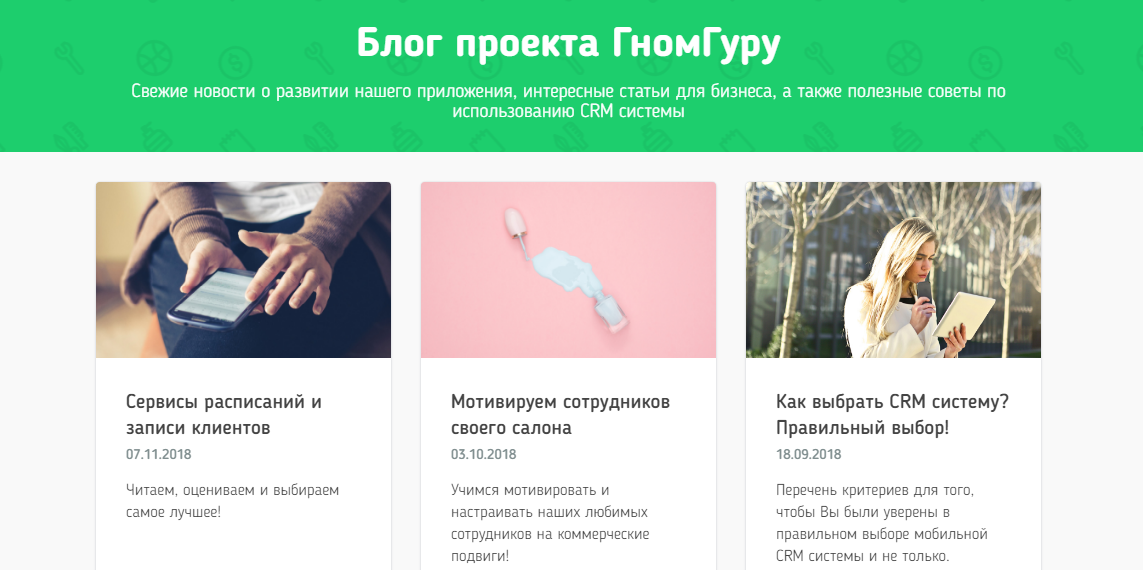The width and height of the screenshot is (1143, 570).
Task: Open article 'Сервисы расписаний и записи клиентов'
Action: (224, 415)
